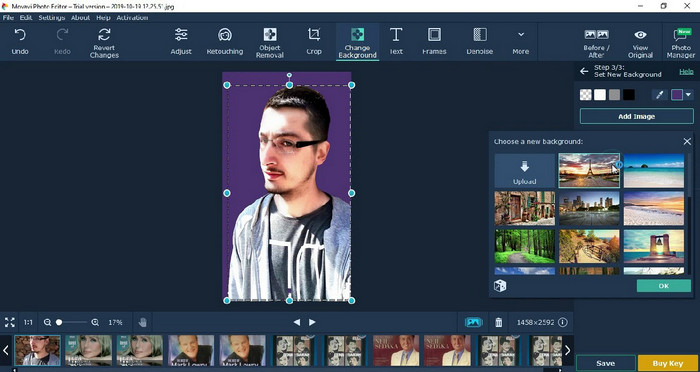Viewport: 700px width, 372px height.
Task: Select the white background swatch
Action: [600, 95]
